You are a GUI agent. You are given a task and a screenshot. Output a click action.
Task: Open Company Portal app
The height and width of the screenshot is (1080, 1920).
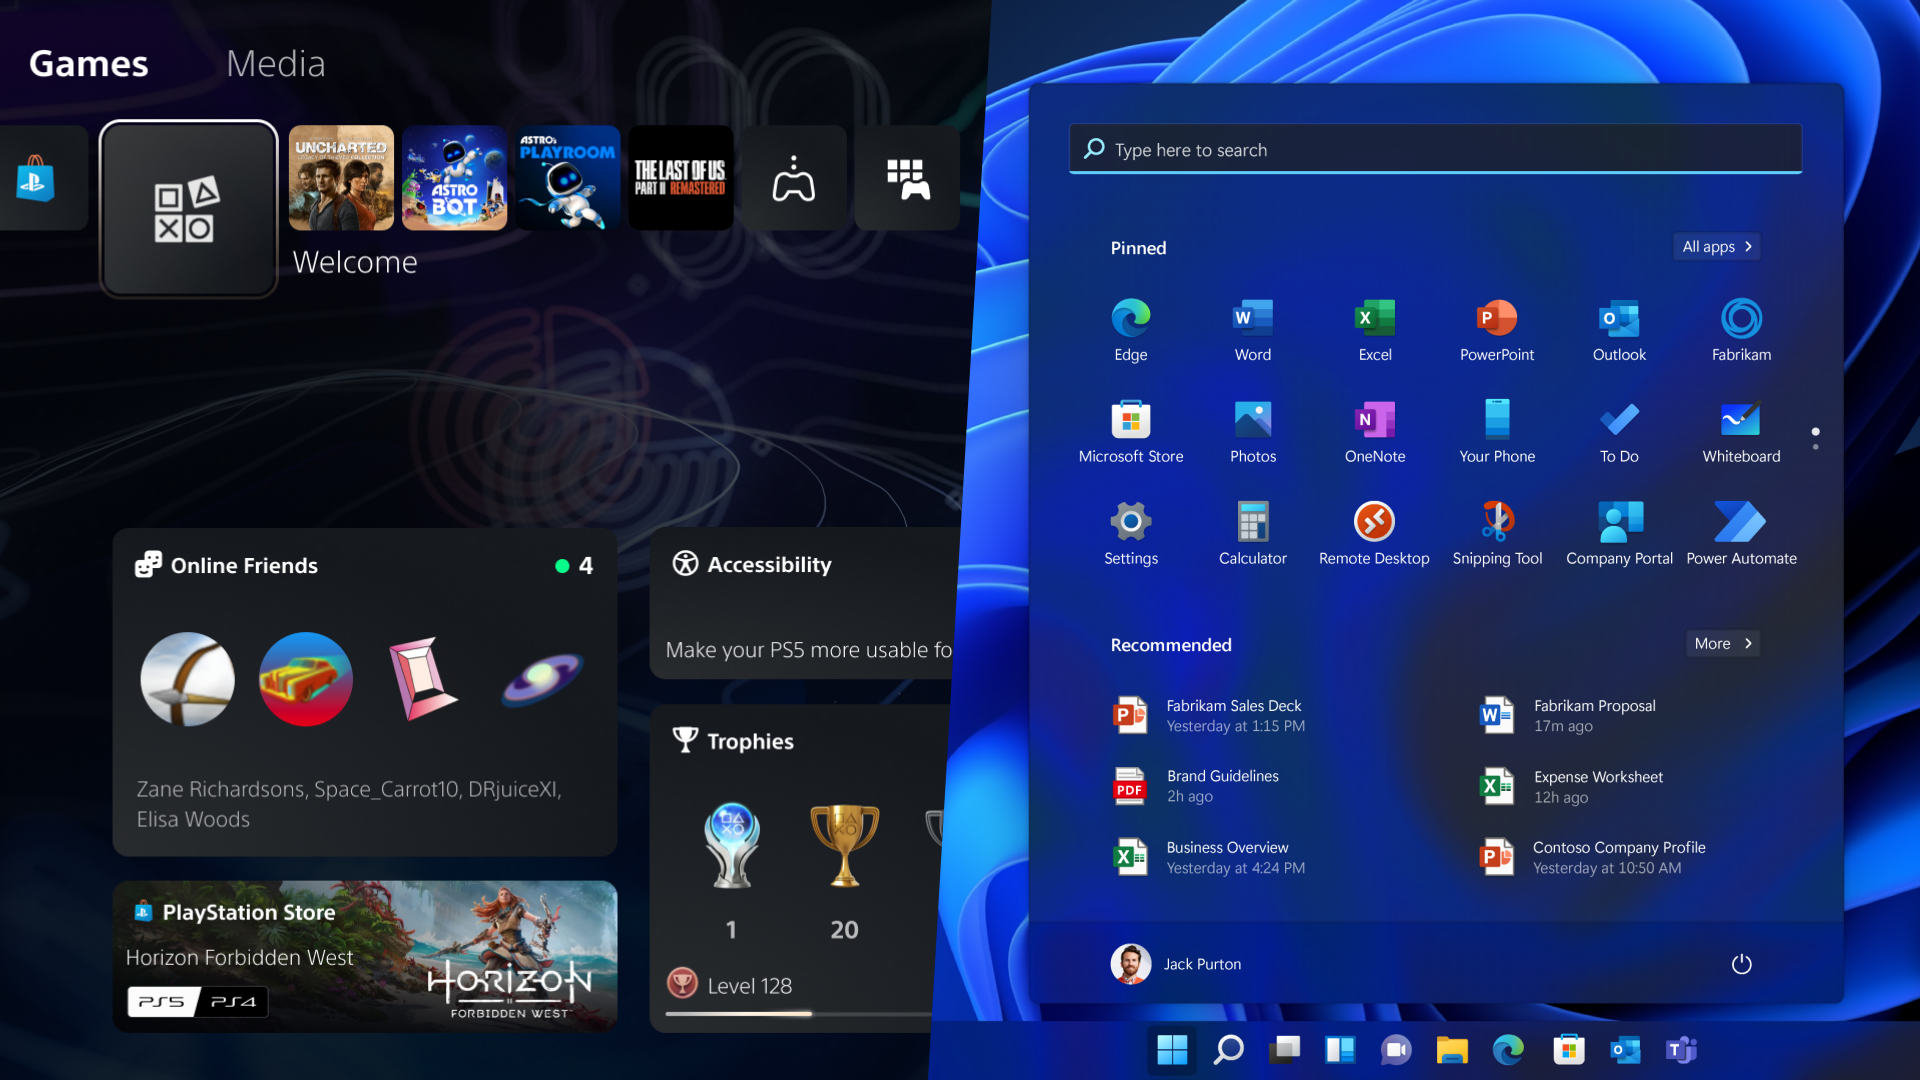tap(1619, 534)
